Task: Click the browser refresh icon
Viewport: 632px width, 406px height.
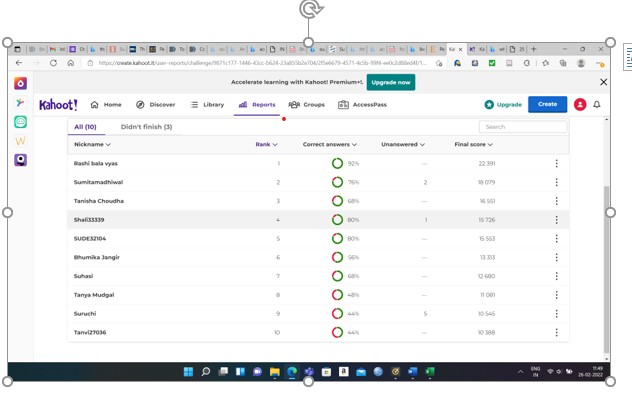Action: 53,63
